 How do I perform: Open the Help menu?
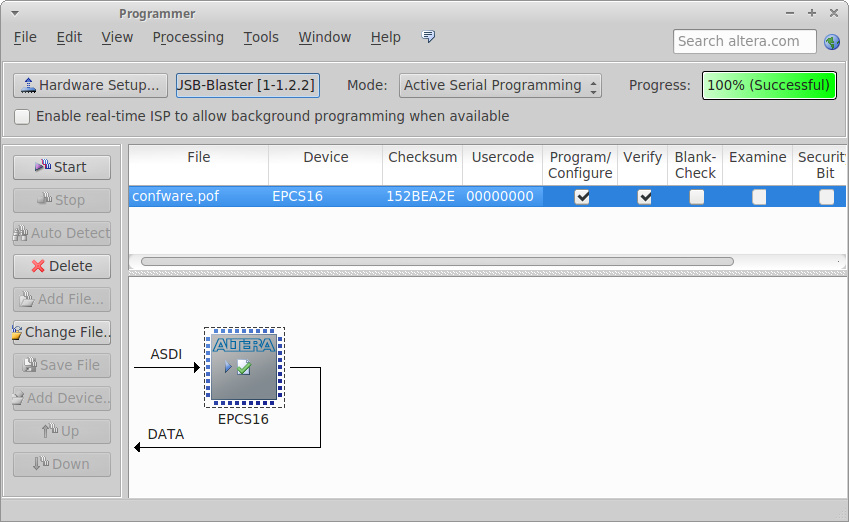coord(386,37)
